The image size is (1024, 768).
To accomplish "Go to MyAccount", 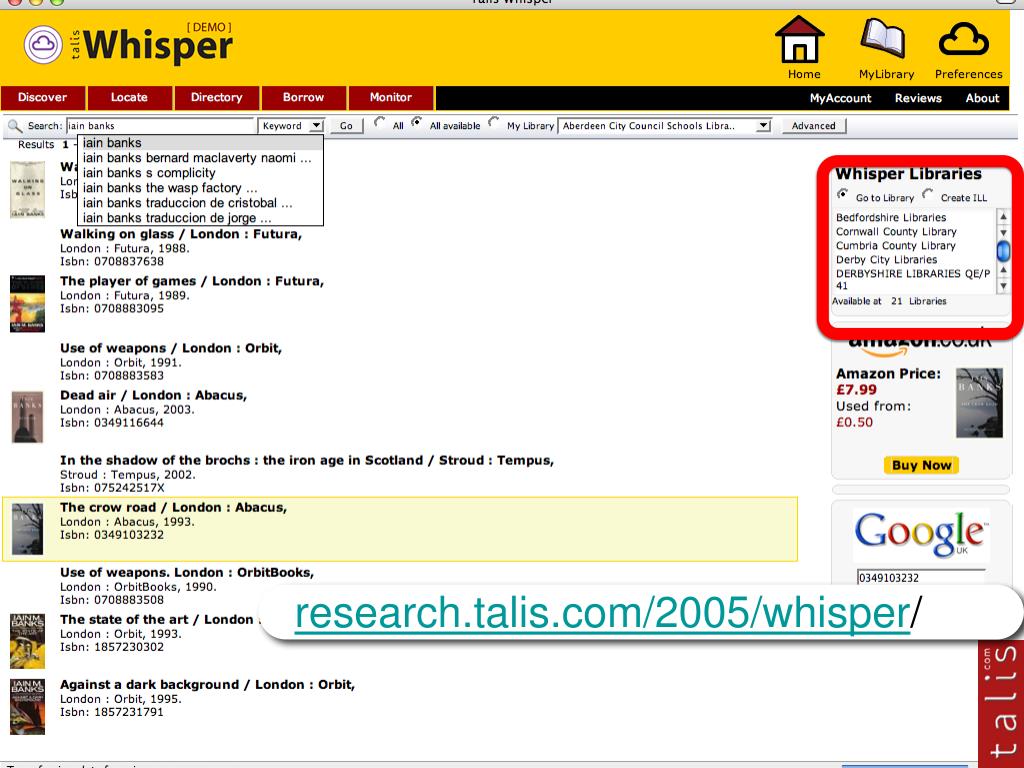I will pyautogui.click(x=840, y=98).
